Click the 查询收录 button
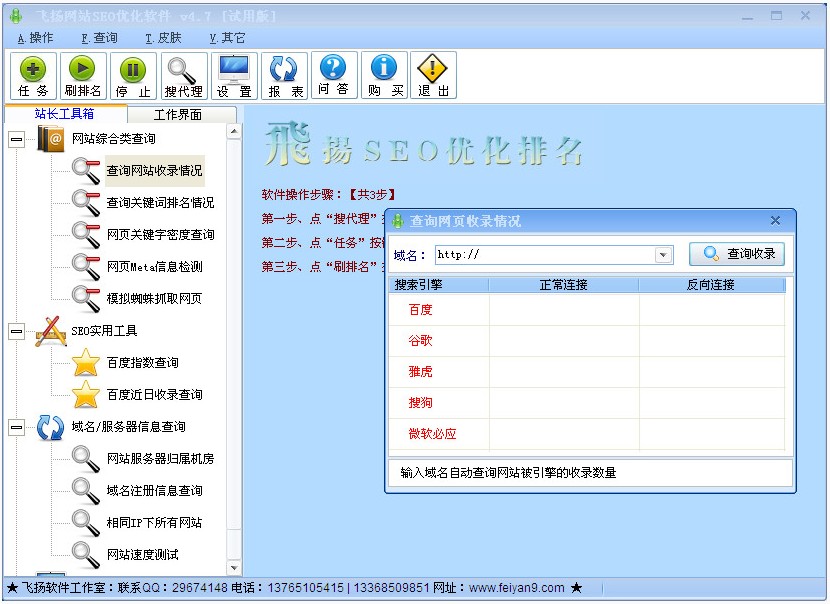 click(738, 254)
